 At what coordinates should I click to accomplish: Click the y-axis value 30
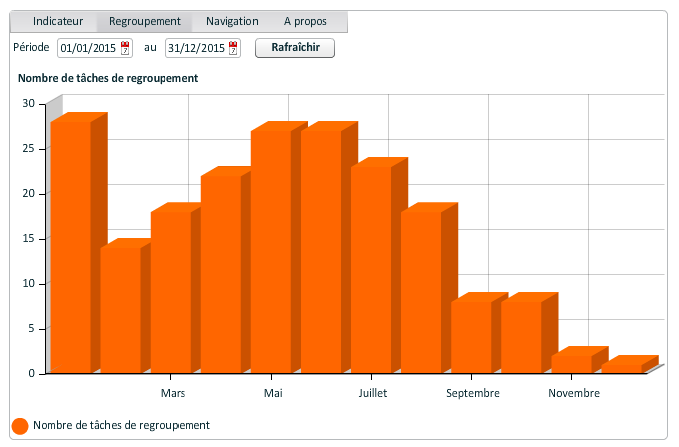[29, 104]
